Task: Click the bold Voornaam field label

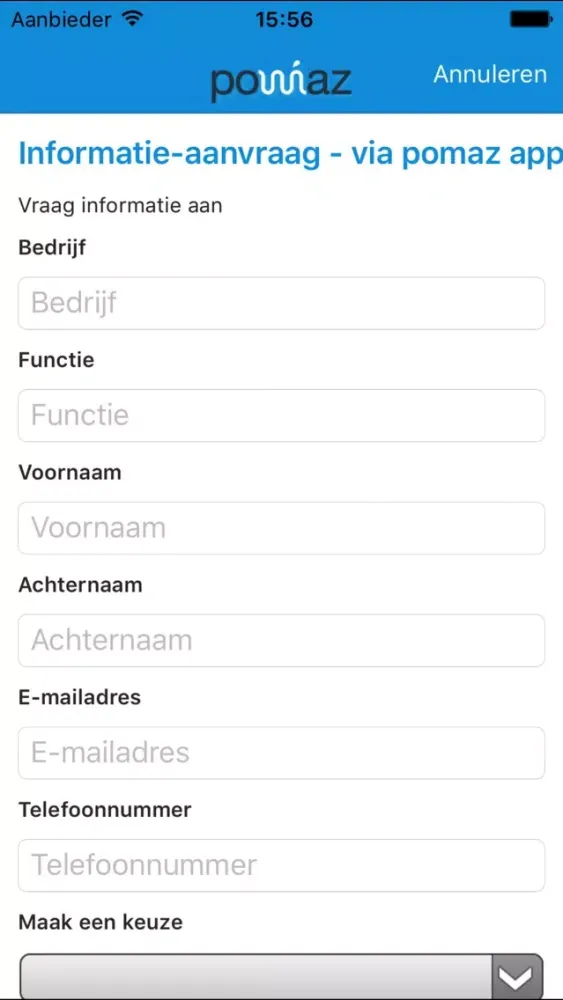Action: coord(69,473)
